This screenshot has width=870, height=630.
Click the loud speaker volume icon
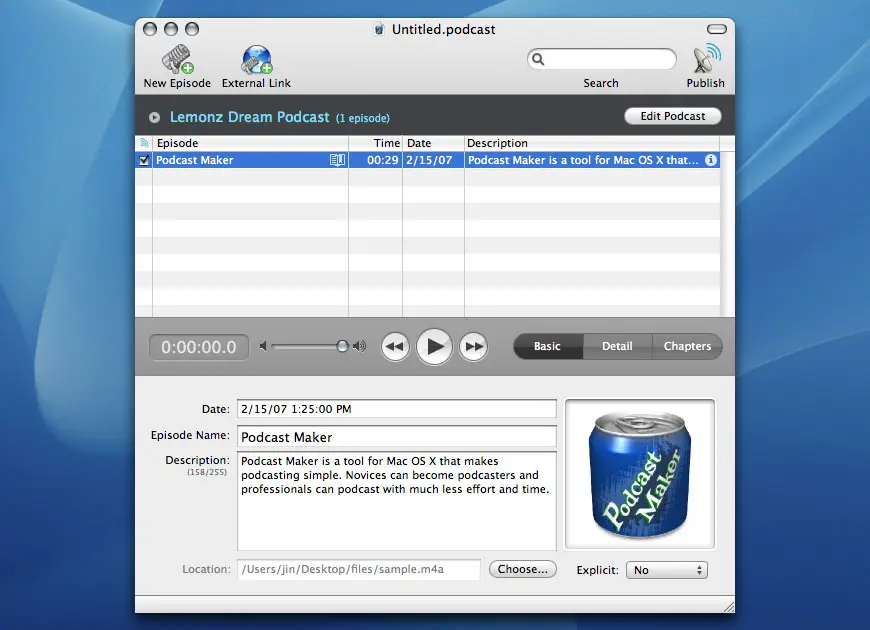pos(360,346)
